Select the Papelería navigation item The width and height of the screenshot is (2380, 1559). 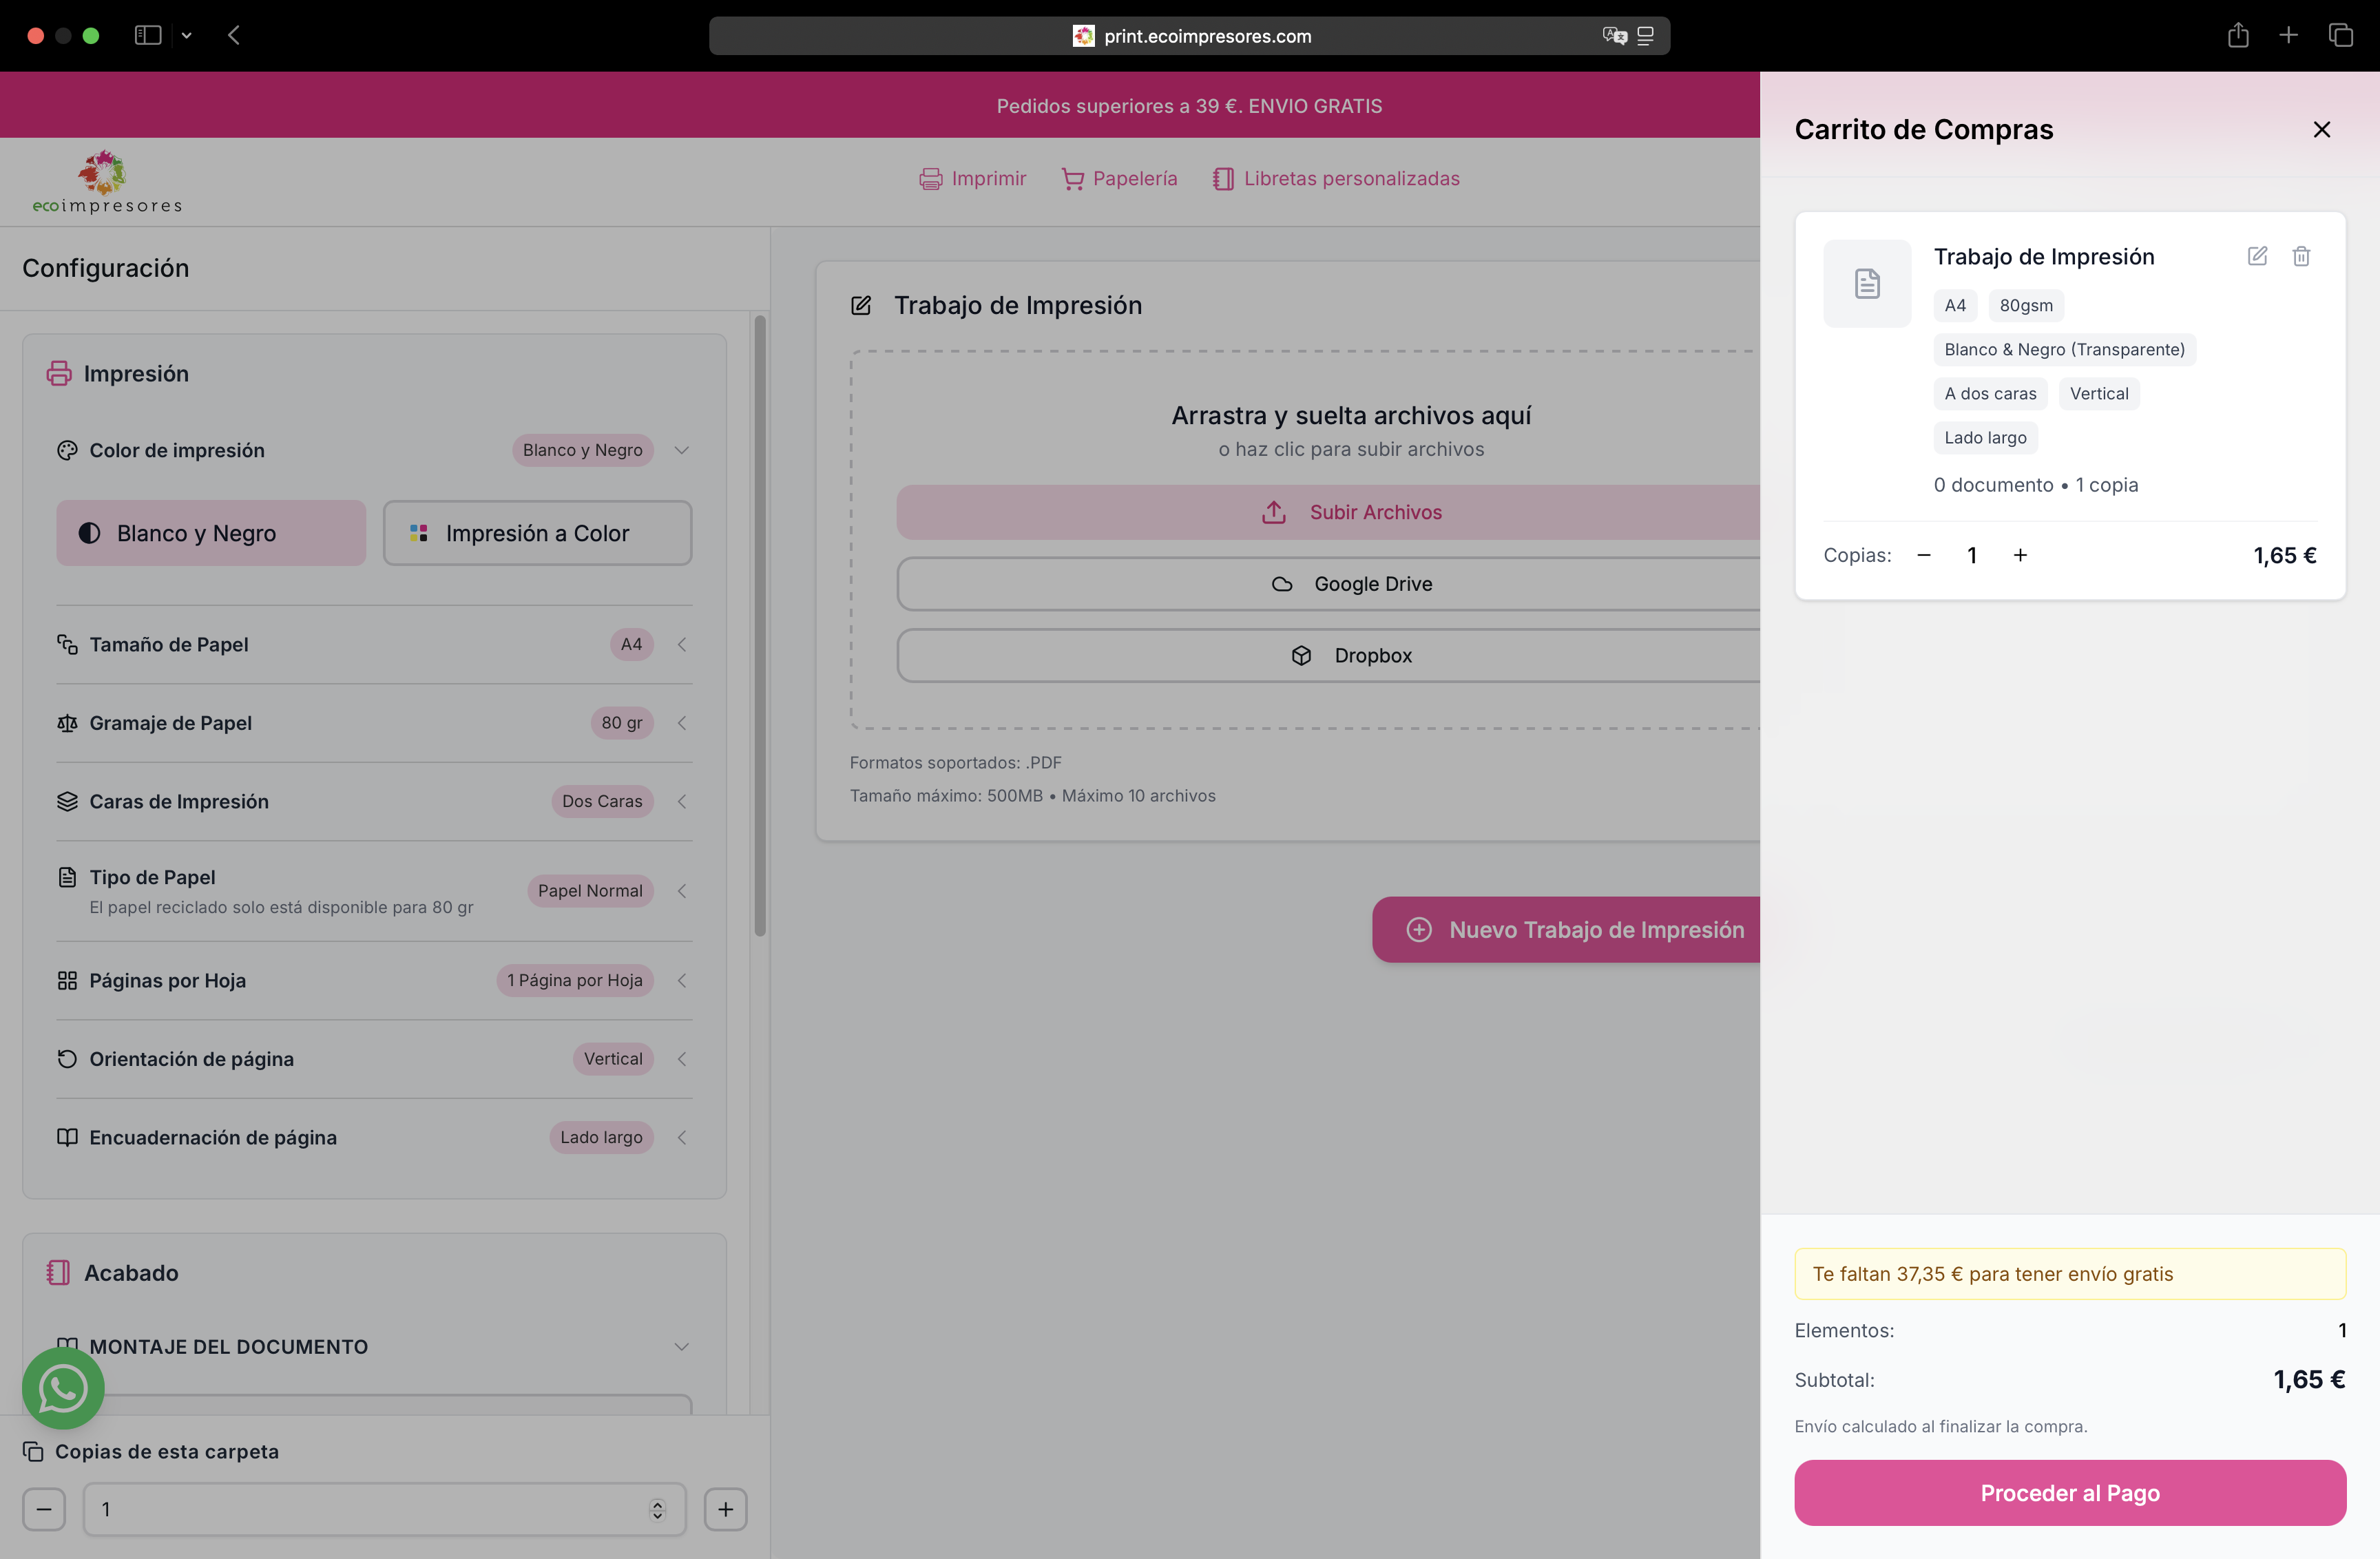point(1119,178)
